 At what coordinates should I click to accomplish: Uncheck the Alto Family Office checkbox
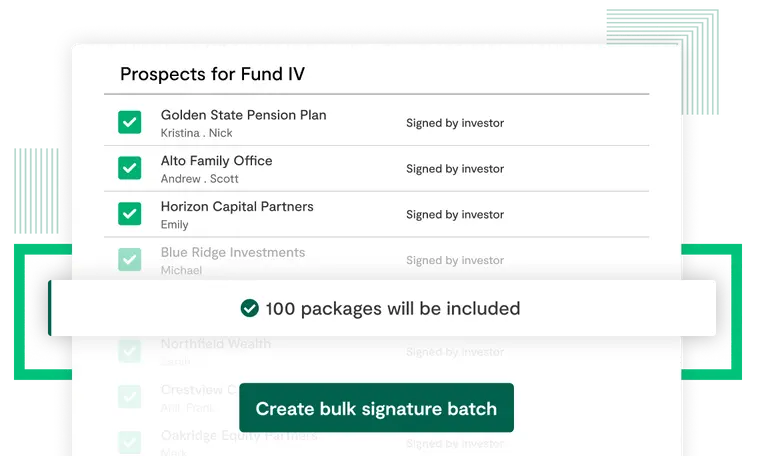pos(130,168)
